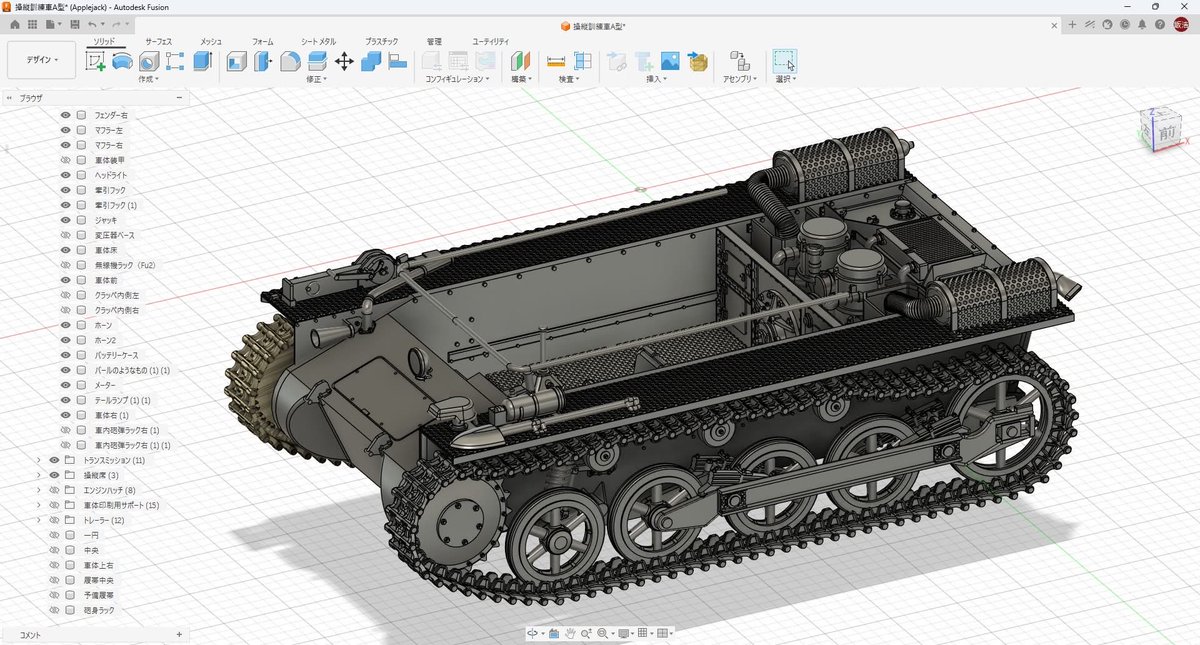Toggle visibility of 変圧器ベース

[x=66, y=235]
